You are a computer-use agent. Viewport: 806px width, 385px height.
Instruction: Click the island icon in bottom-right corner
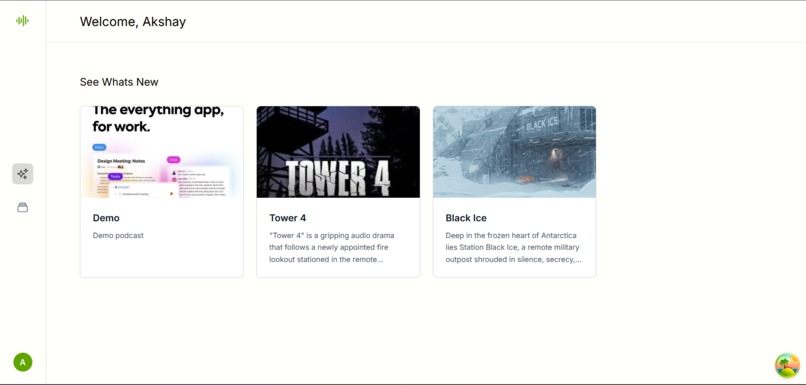click(787, 365)
